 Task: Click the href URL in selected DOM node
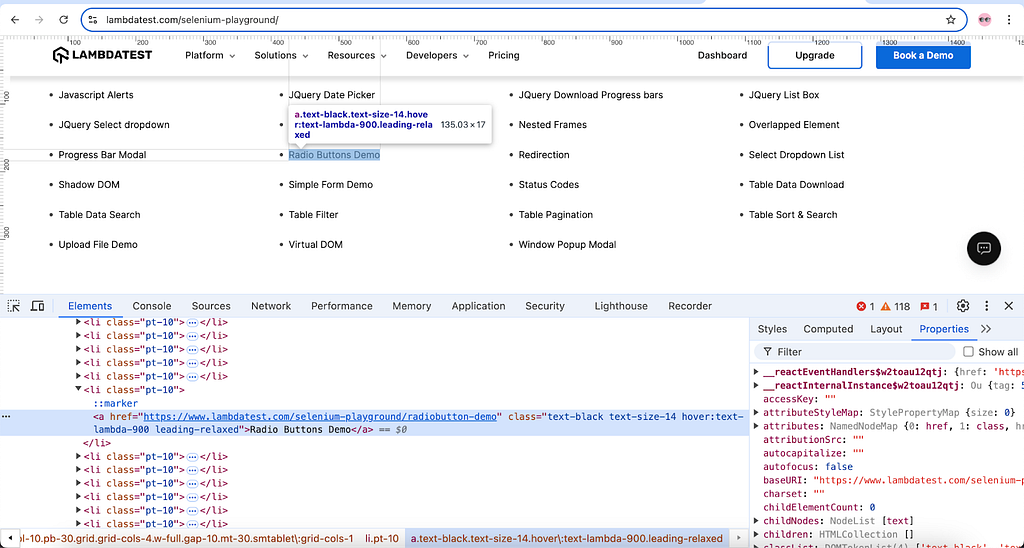click(x=320, y=417)
